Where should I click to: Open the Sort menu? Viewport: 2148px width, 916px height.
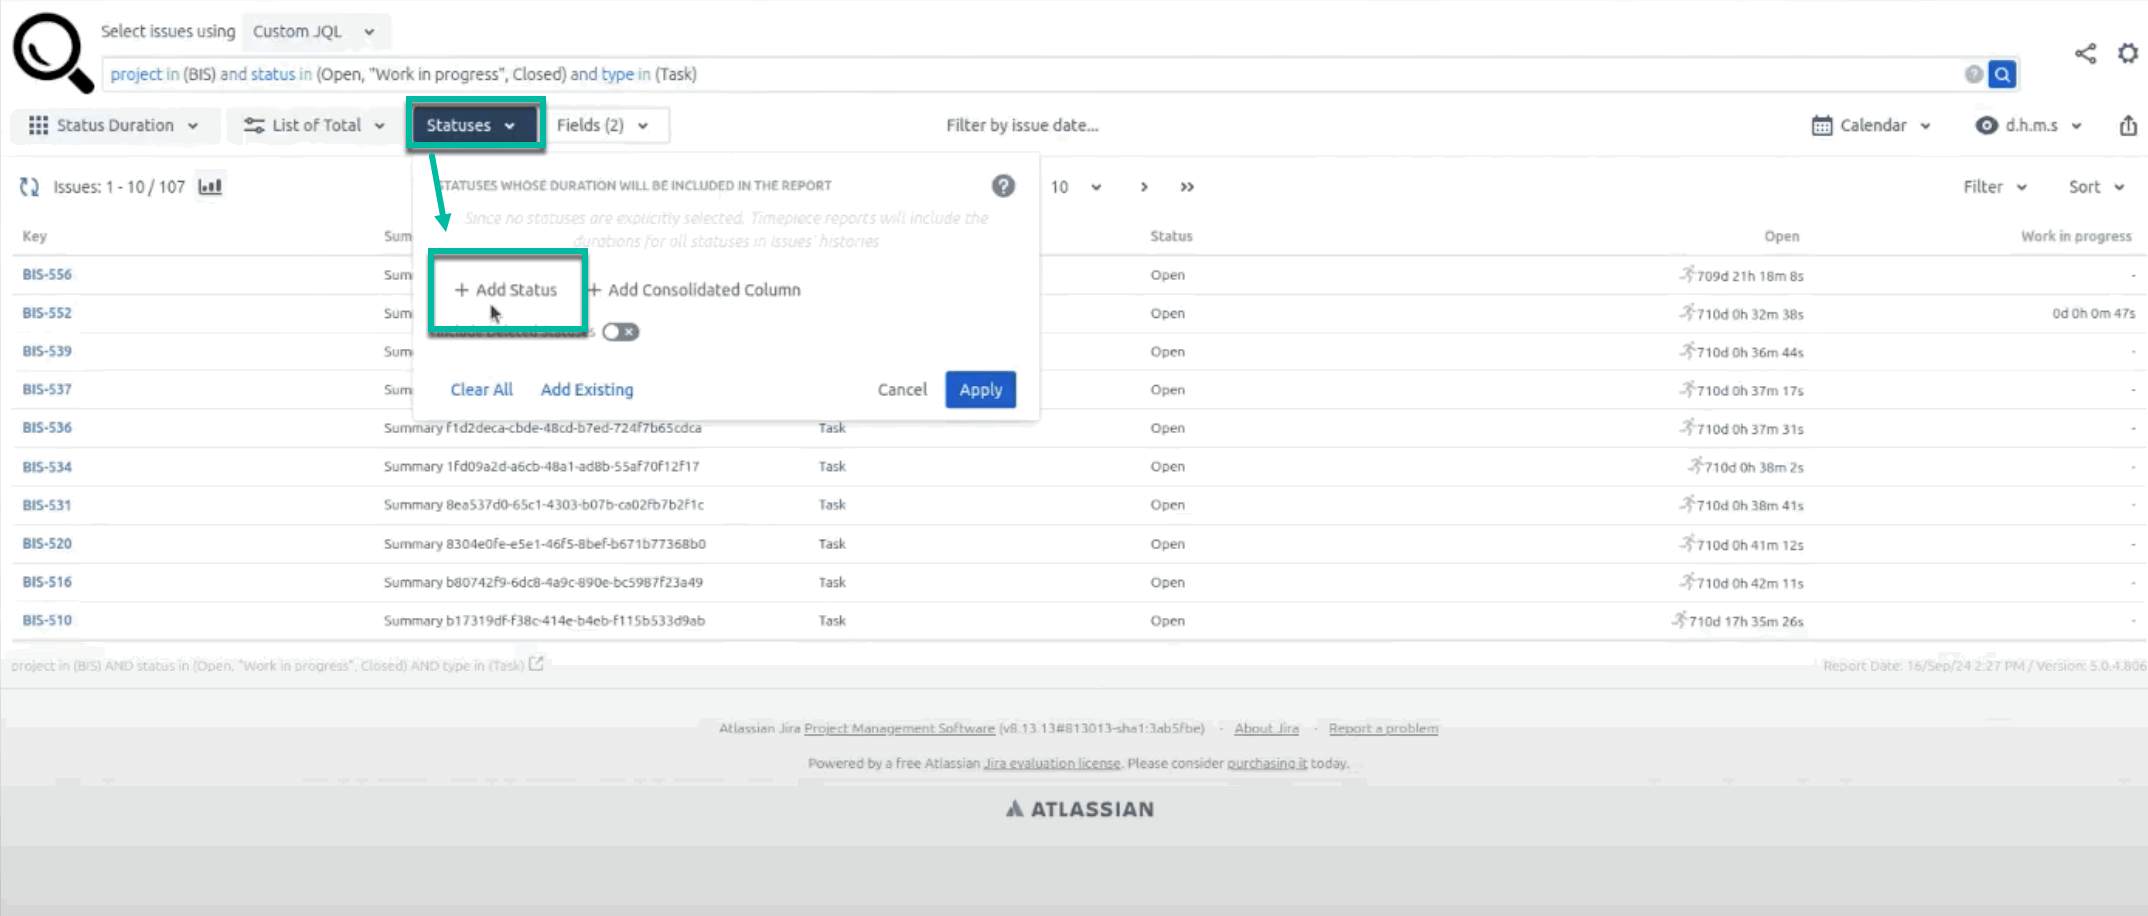(x=2096, y=187)
